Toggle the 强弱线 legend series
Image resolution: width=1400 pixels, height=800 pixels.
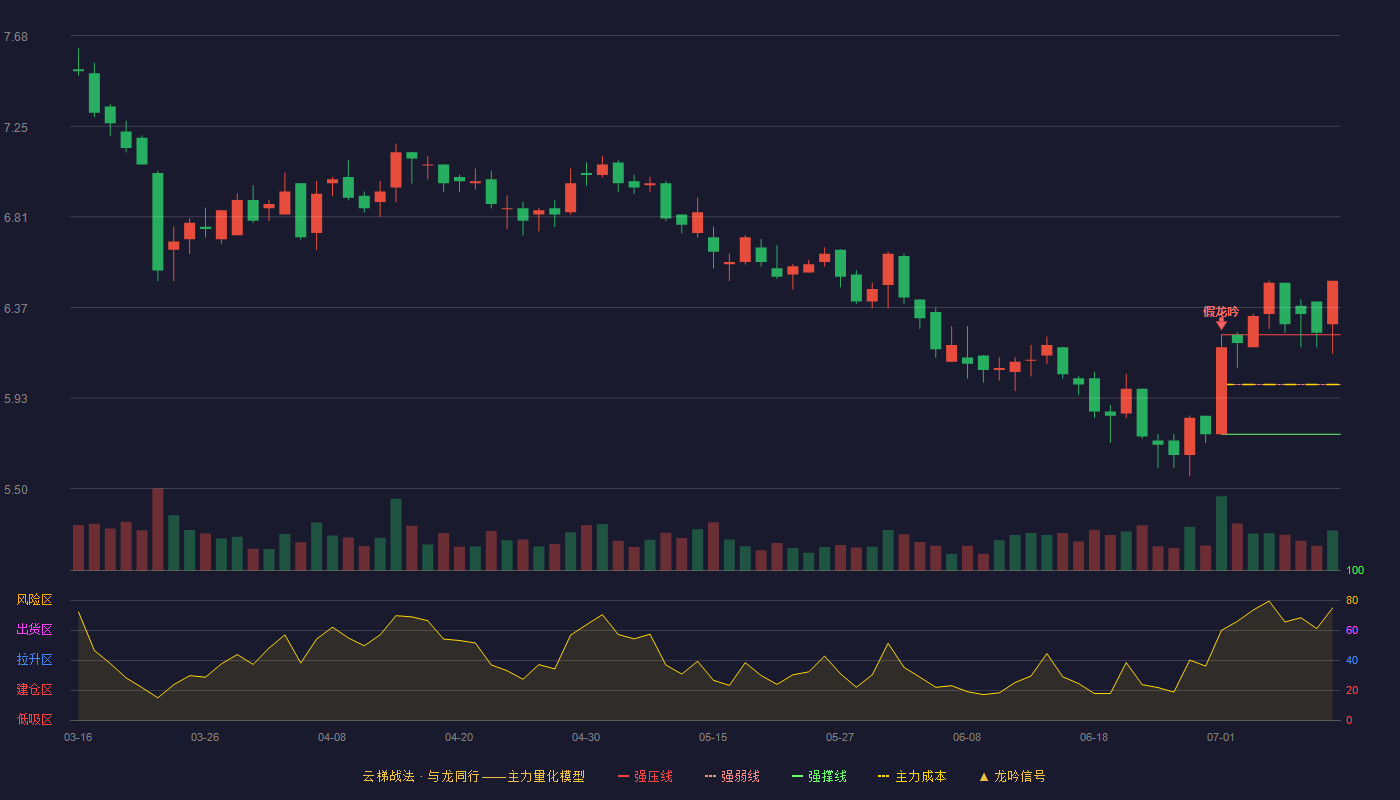coord(732,776)
